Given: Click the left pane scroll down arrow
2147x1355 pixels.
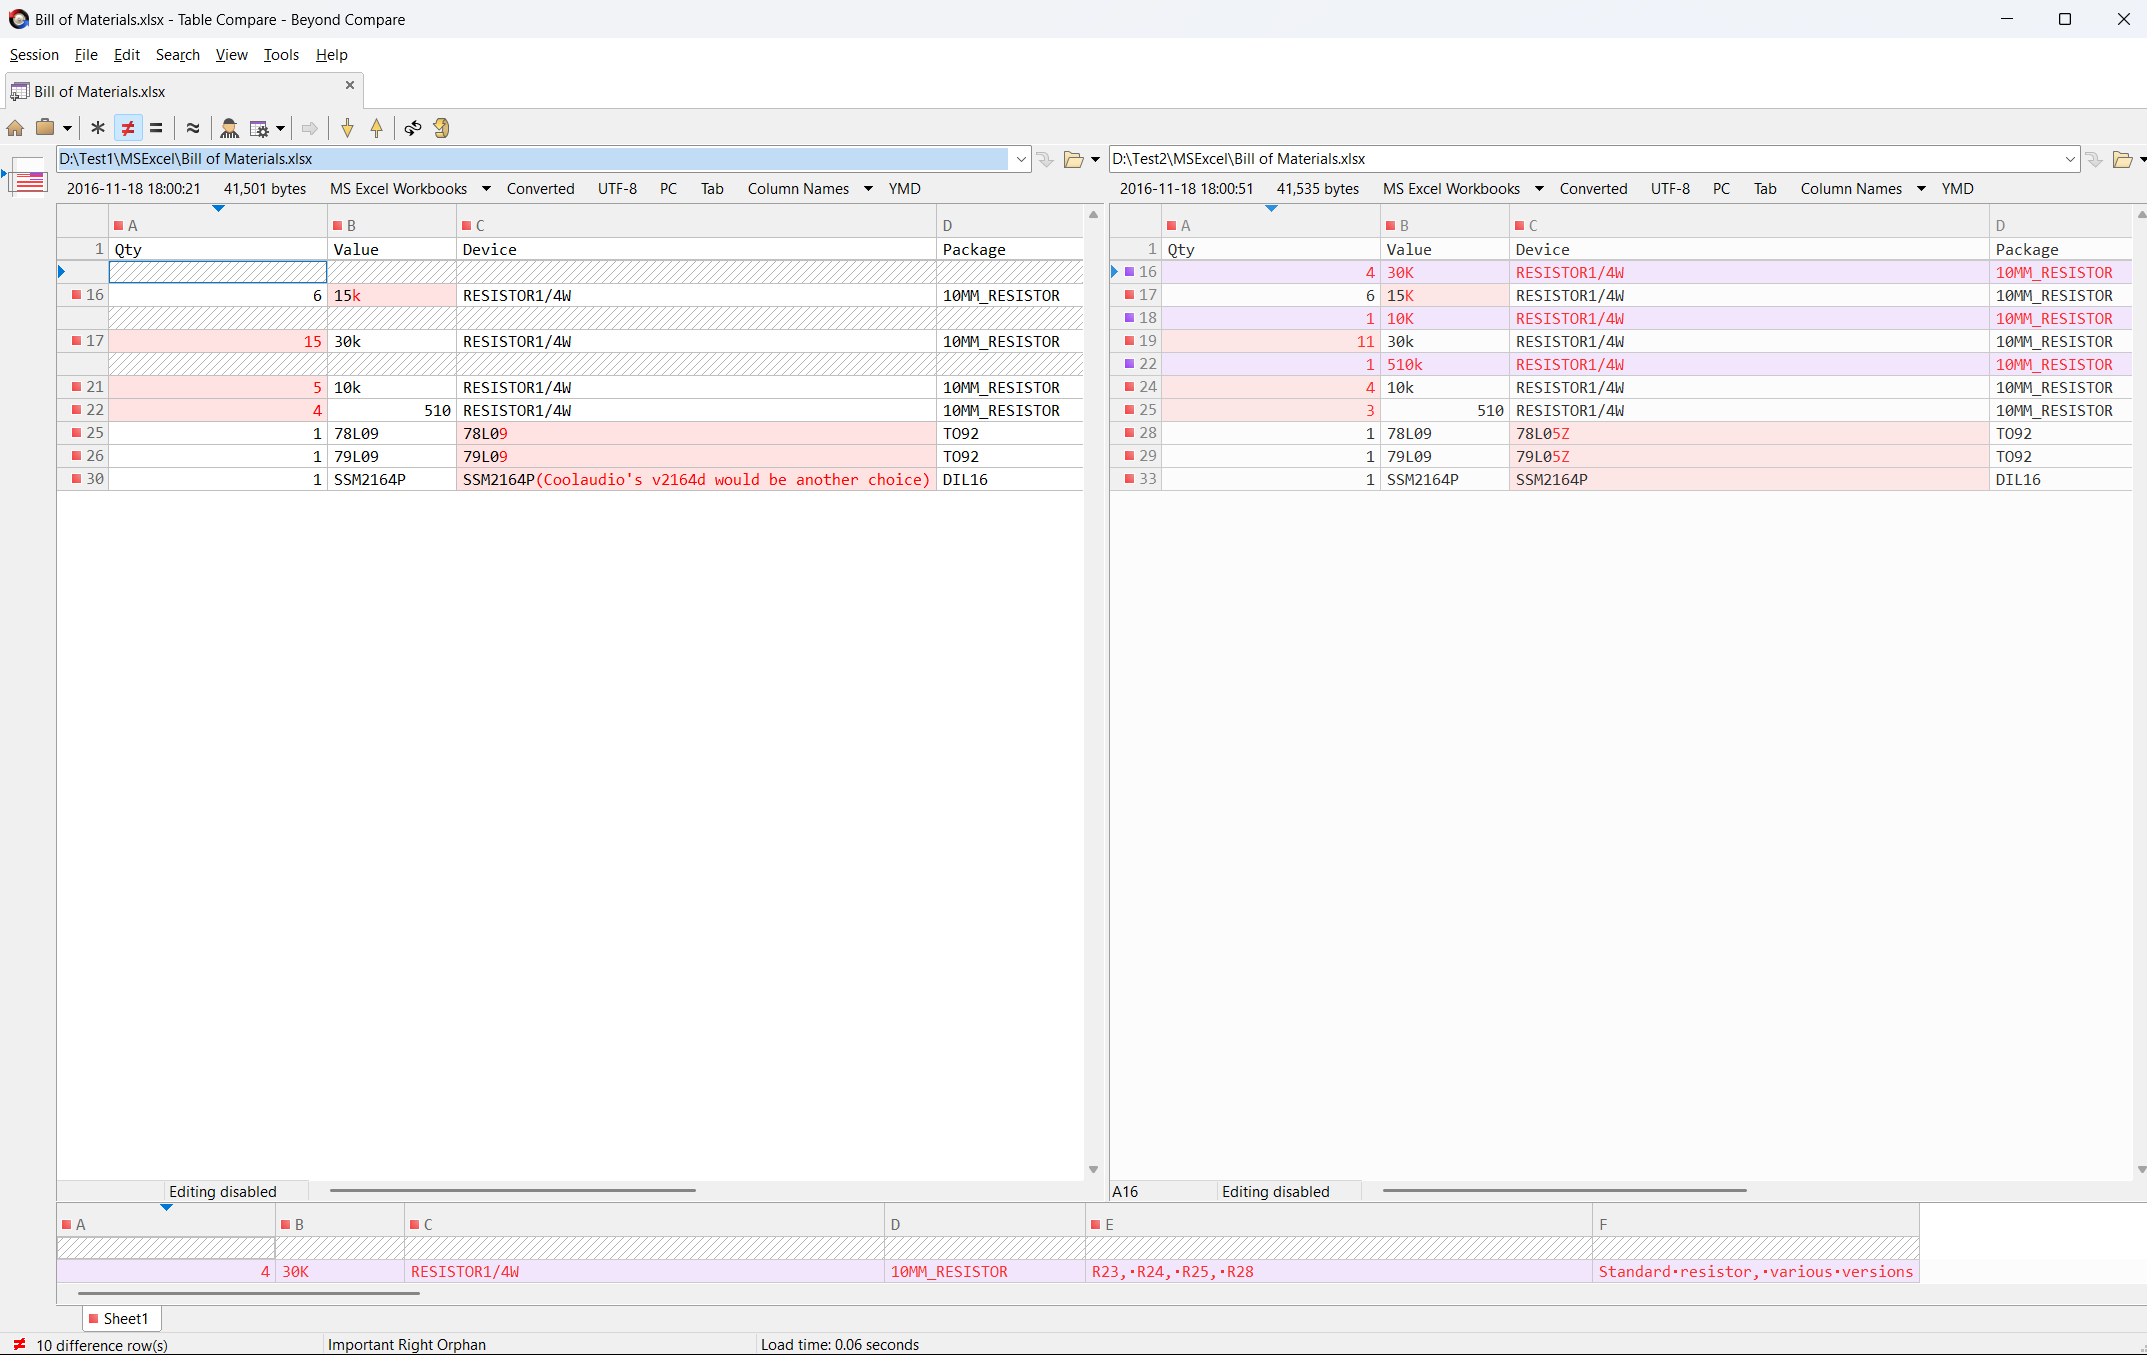Looking at the screenshot, I should click(x=1093, y=1169).
